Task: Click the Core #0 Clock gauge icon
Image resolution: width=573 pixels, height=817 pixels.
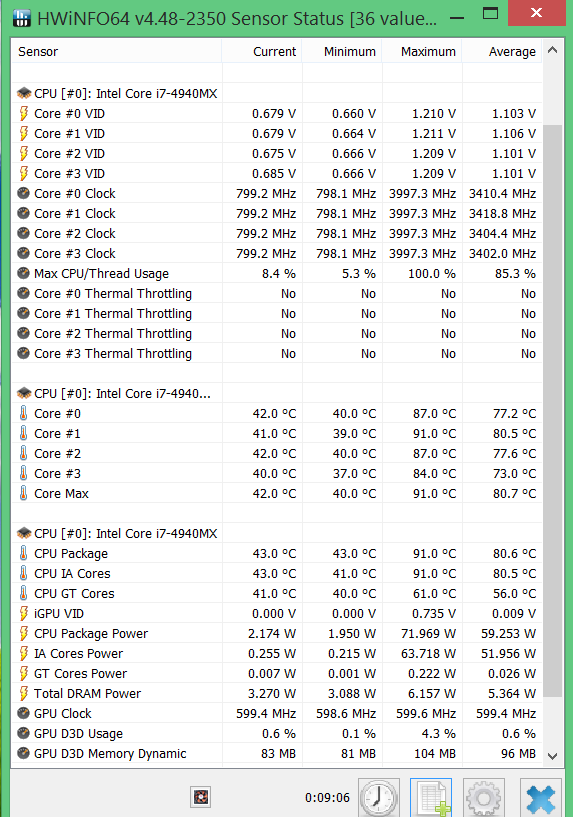Action: pyautogui.click(x=23, y=193)
